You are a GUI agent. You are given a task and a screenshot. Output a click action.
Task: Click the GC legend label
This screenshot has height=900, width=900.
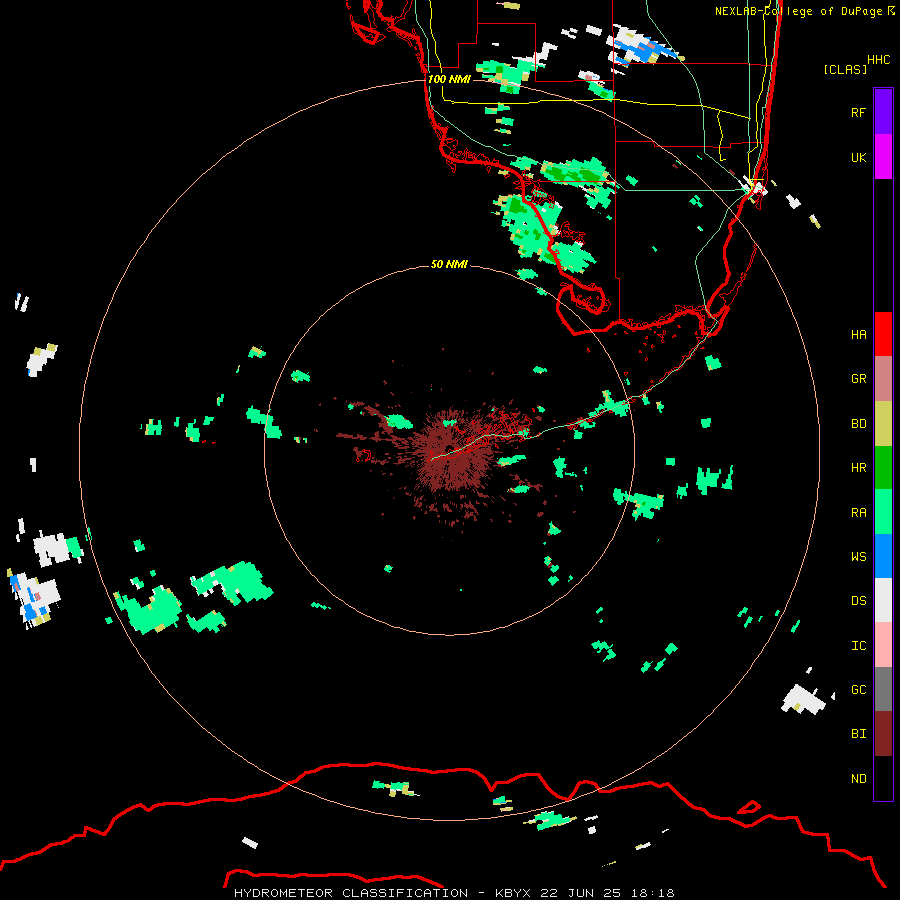[x=858, y=690]
